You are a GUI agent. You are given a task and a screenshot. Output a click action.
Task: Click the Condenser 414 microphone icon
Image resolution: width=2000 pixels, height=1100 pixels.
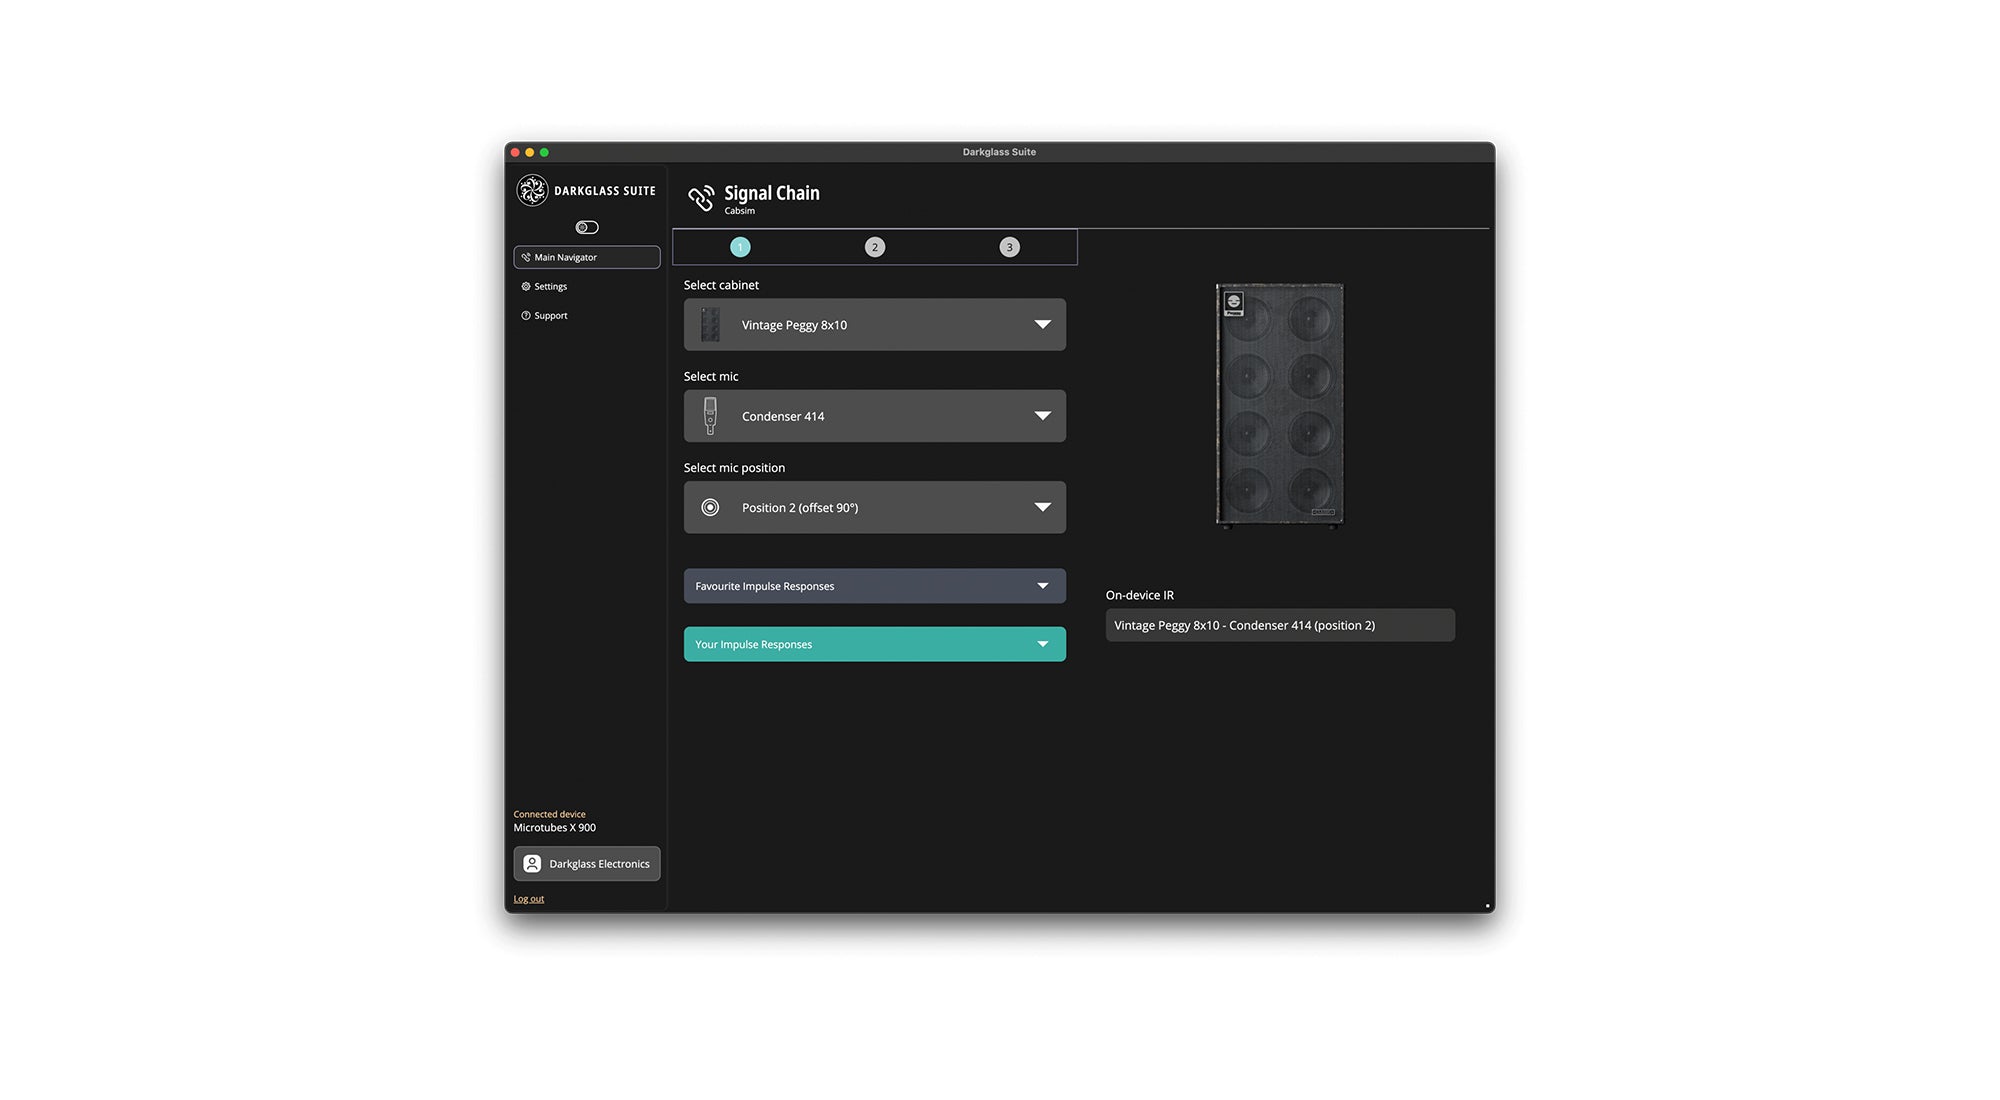(x=710, y=416)
